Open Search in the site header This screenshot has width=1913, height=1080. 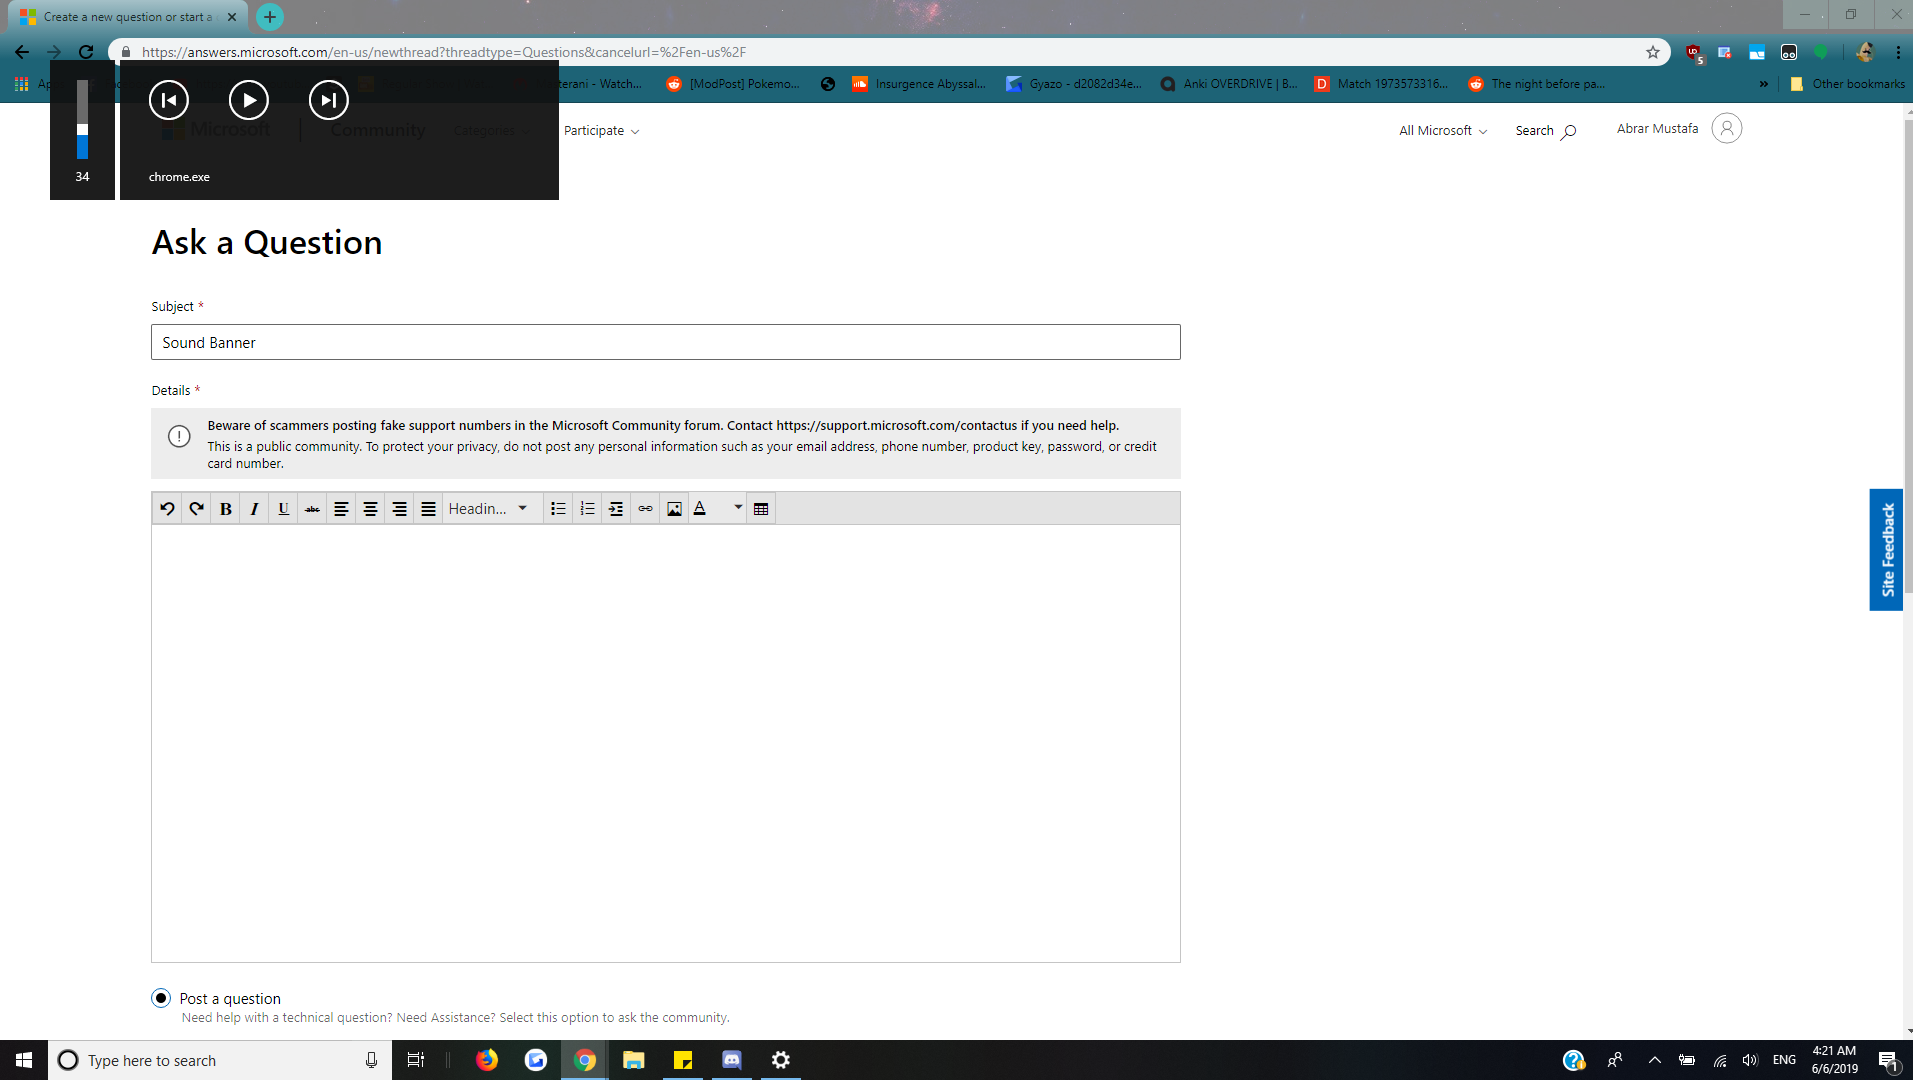(x=1545, y=130)
